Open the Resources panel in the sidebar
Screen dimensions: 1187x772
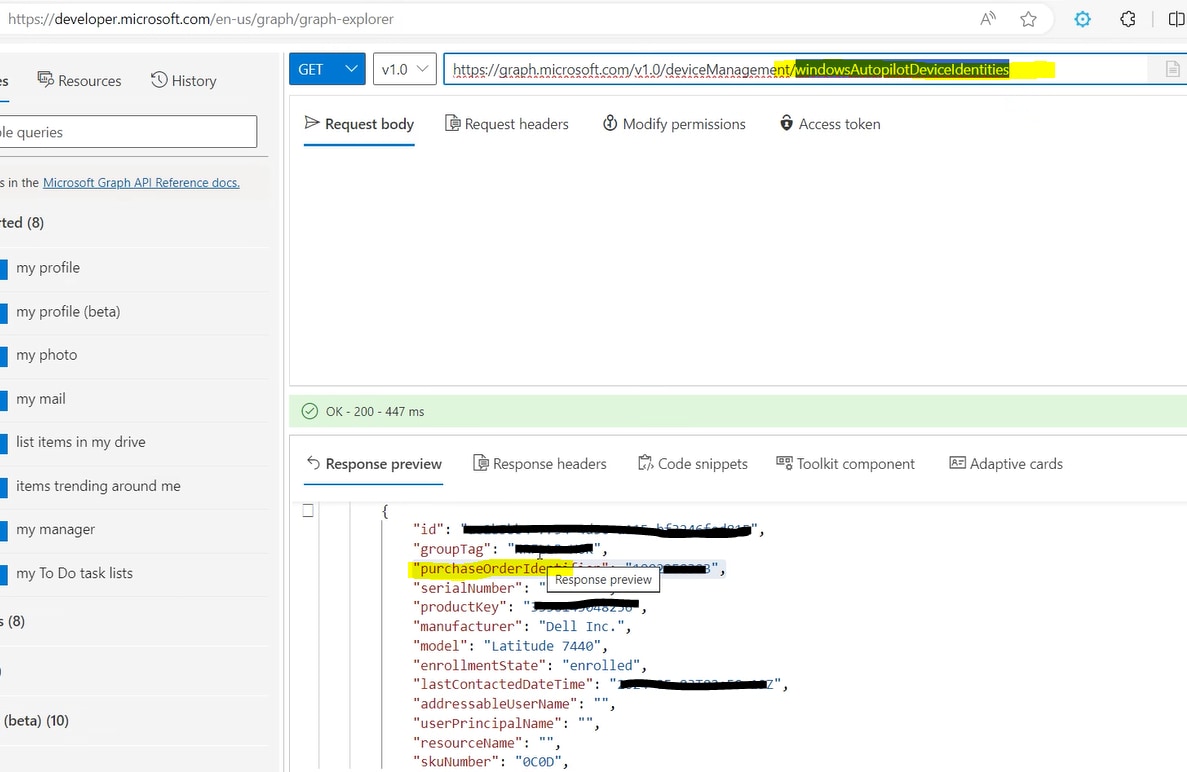80,81
